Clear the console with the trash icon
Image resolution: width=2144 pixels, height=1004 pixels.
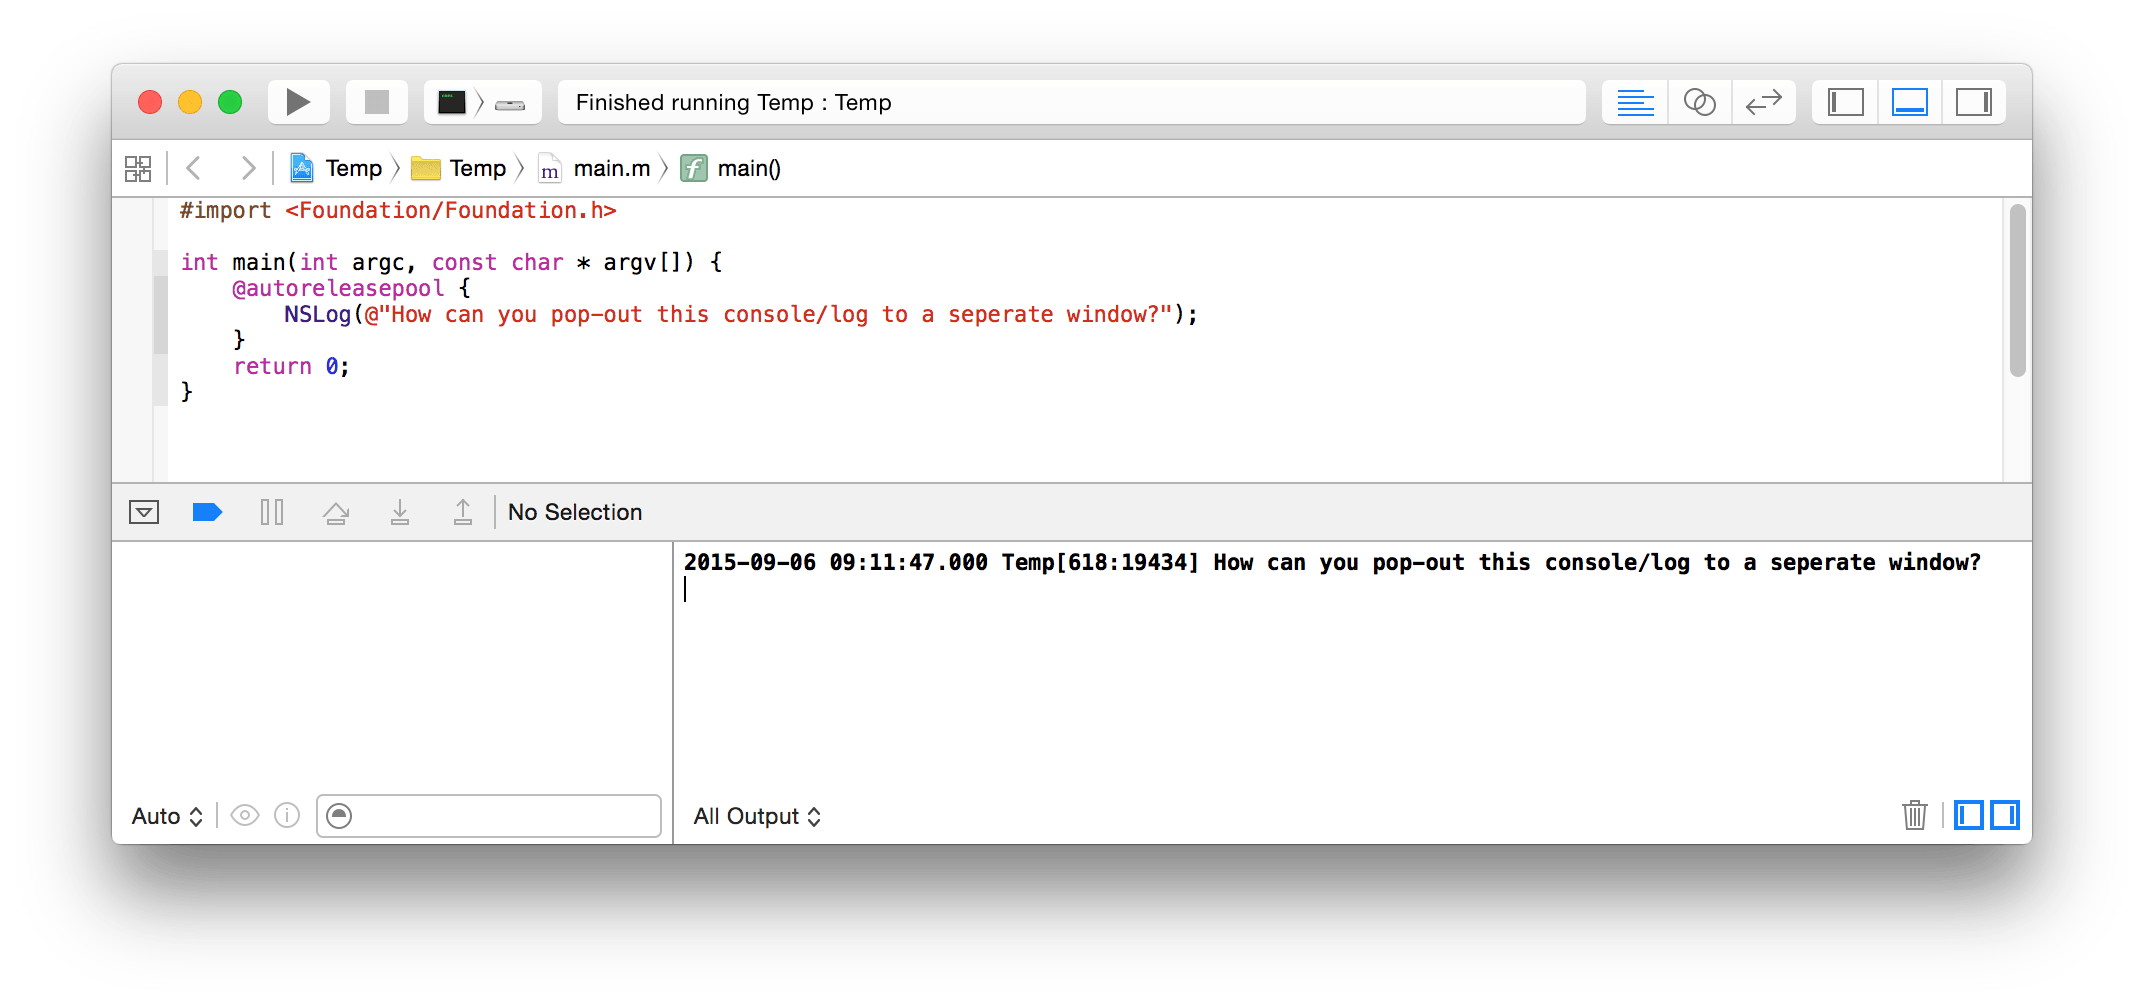pos(1914,815)
